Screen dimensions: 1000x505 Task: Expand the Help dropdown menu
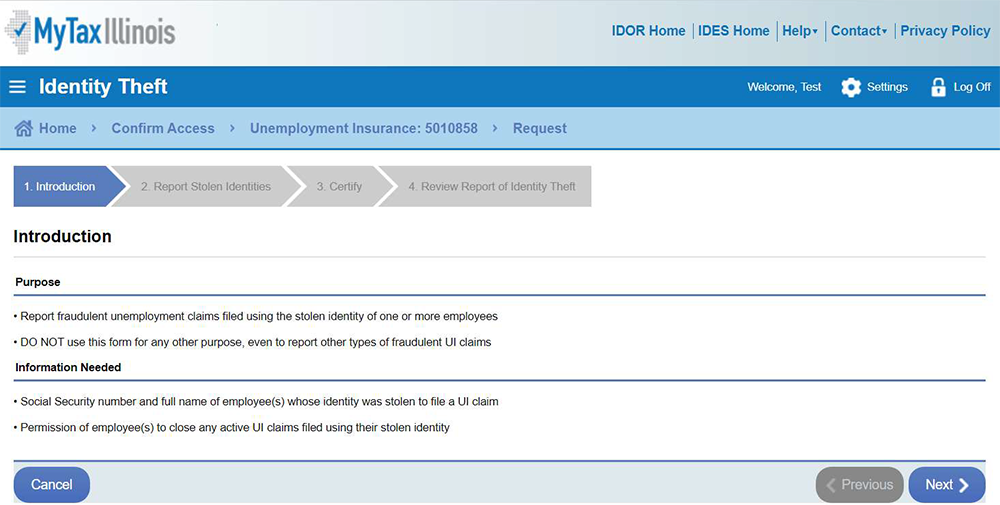point(799,31)
